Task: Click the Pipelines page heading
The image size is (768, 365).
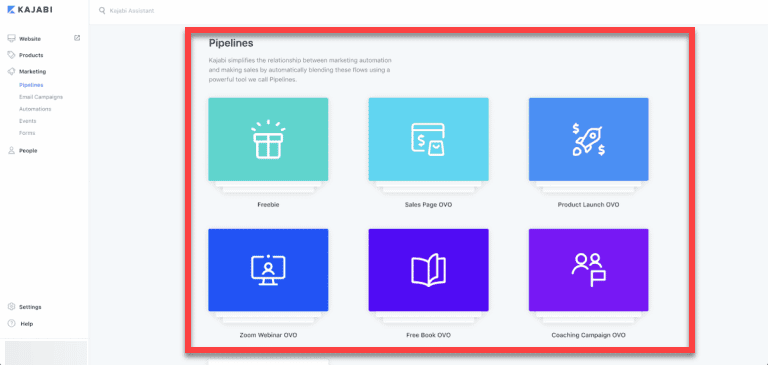Action: (x=231, y=43)
